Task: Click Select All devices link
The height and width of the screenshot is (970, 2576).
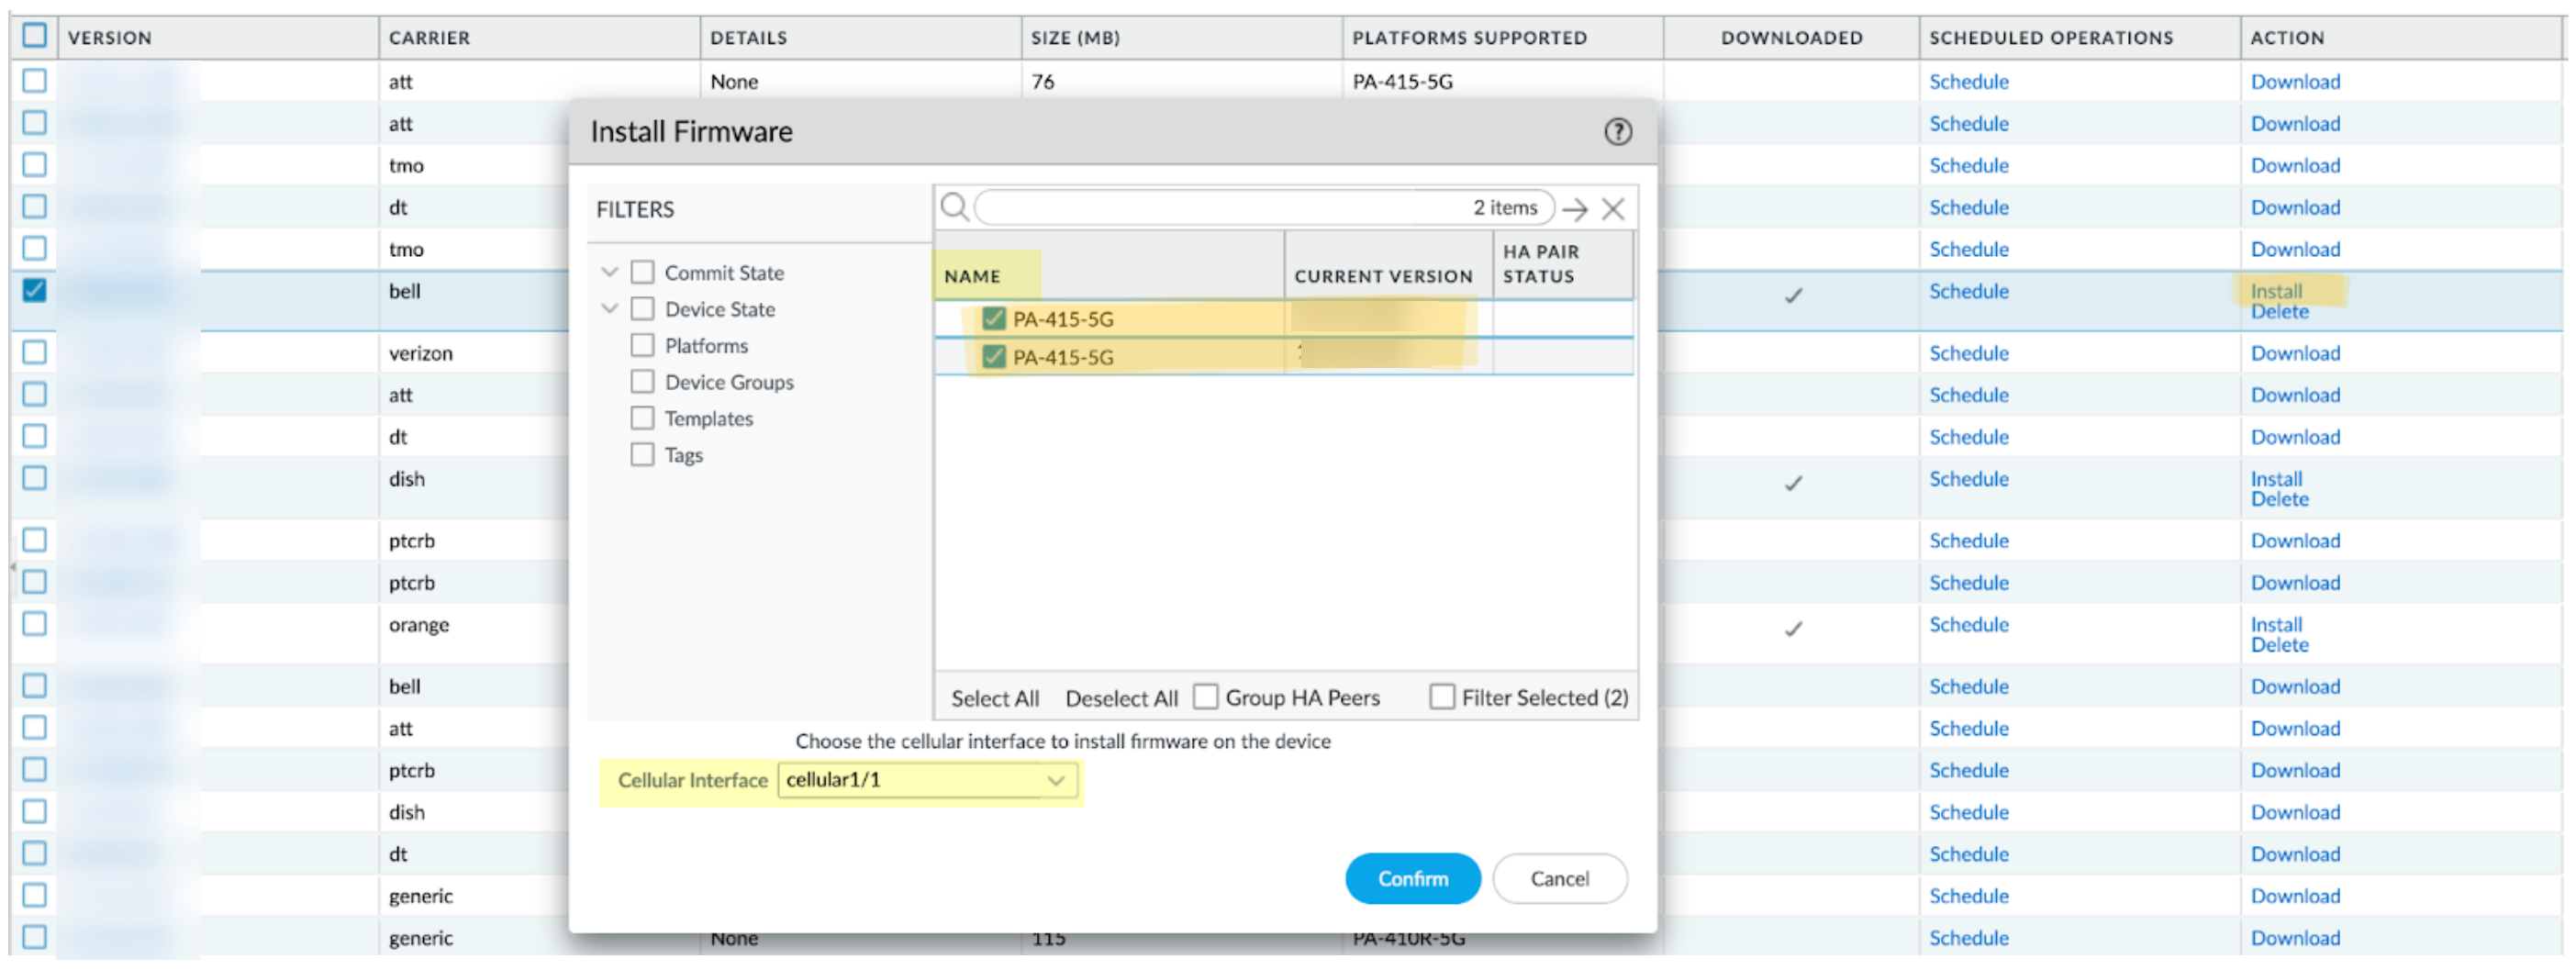Action: coord(994,698)
